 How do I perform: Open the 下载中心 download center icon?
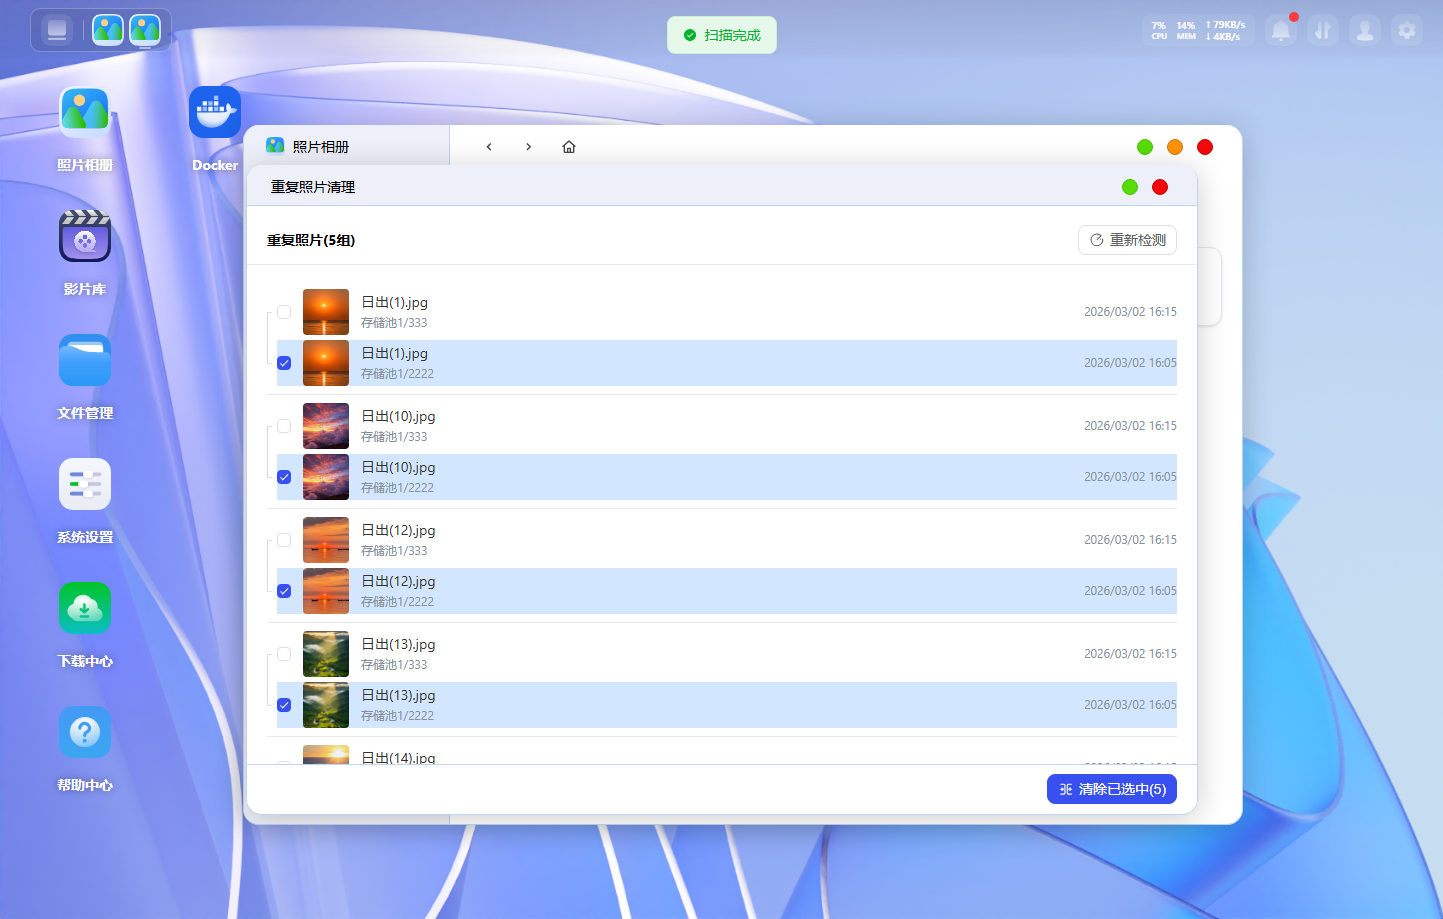click(85, 609)
